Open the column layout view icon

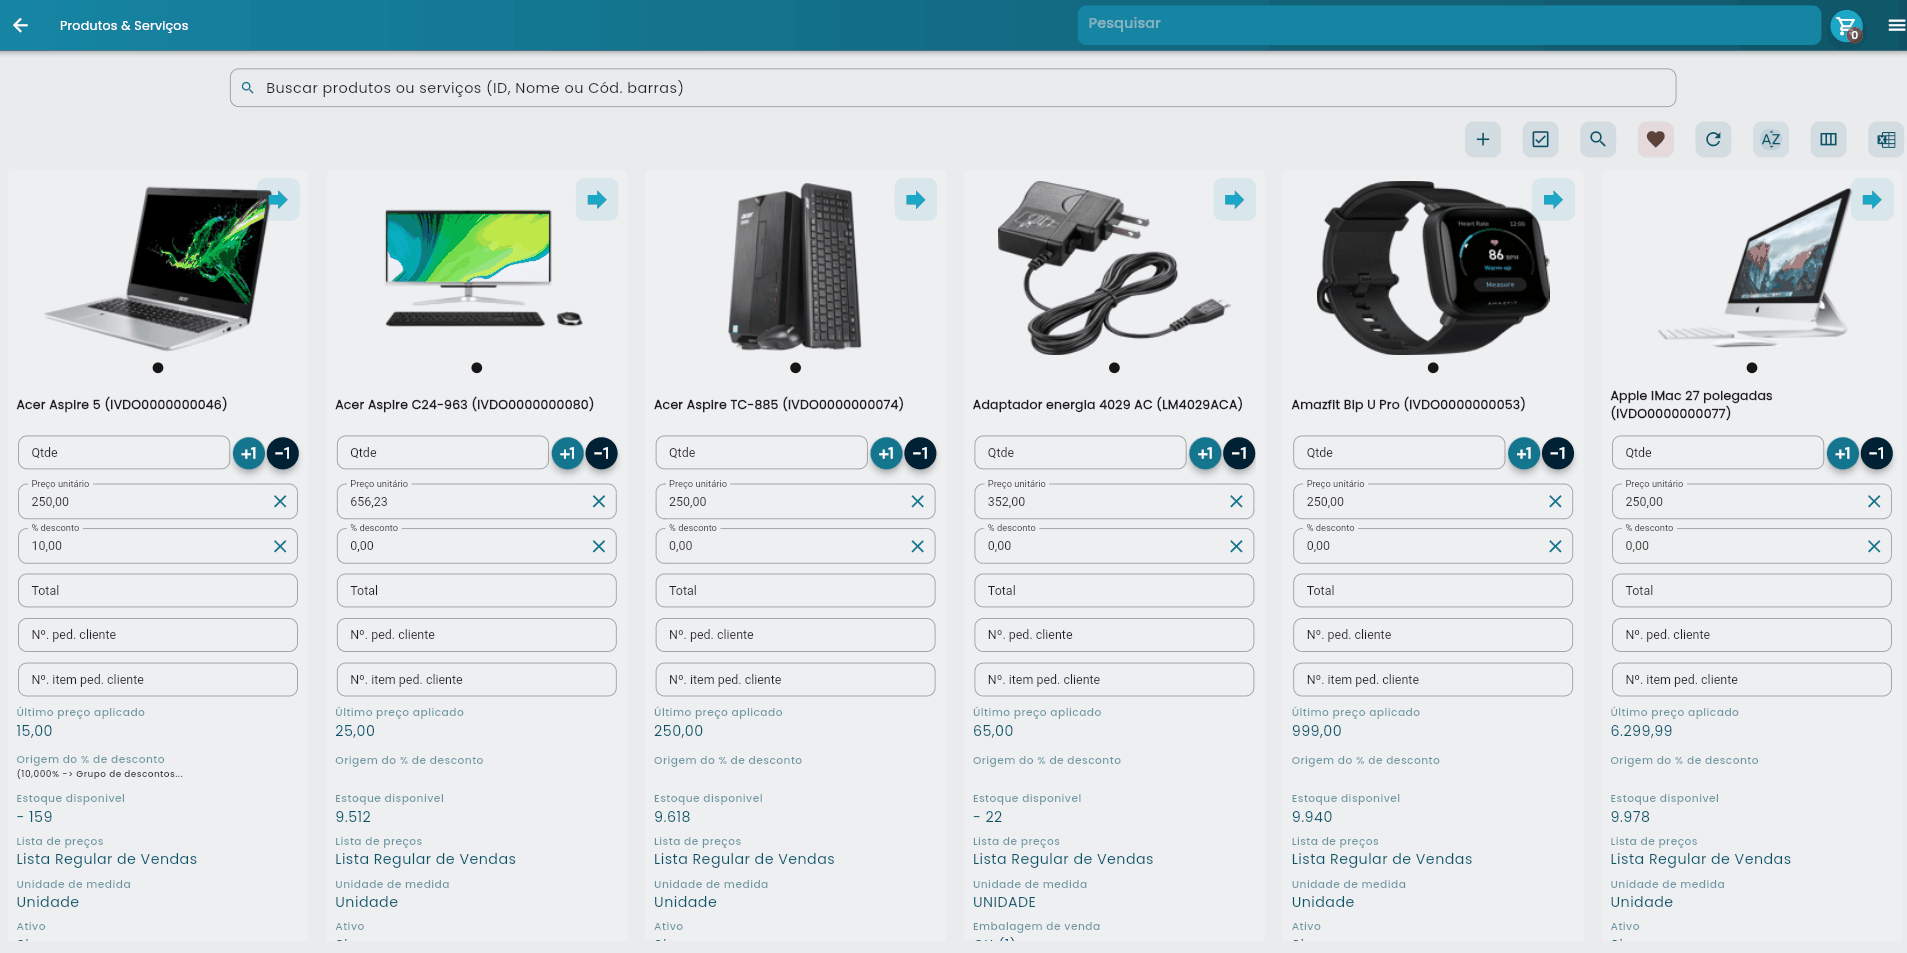[x=1828, y=140]
